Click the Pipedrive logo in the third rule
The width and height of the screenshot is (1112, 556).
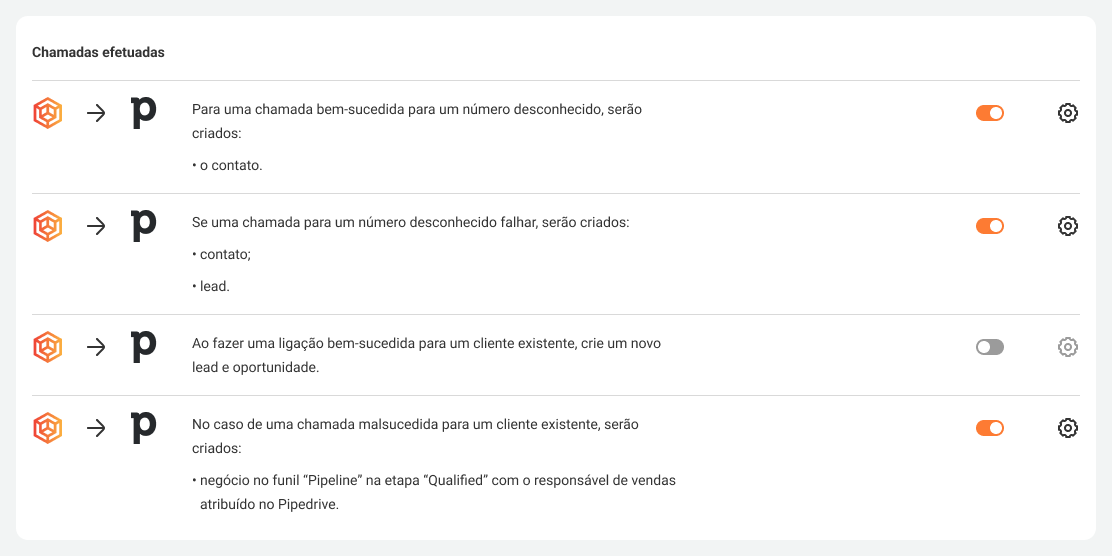[144, 347]
